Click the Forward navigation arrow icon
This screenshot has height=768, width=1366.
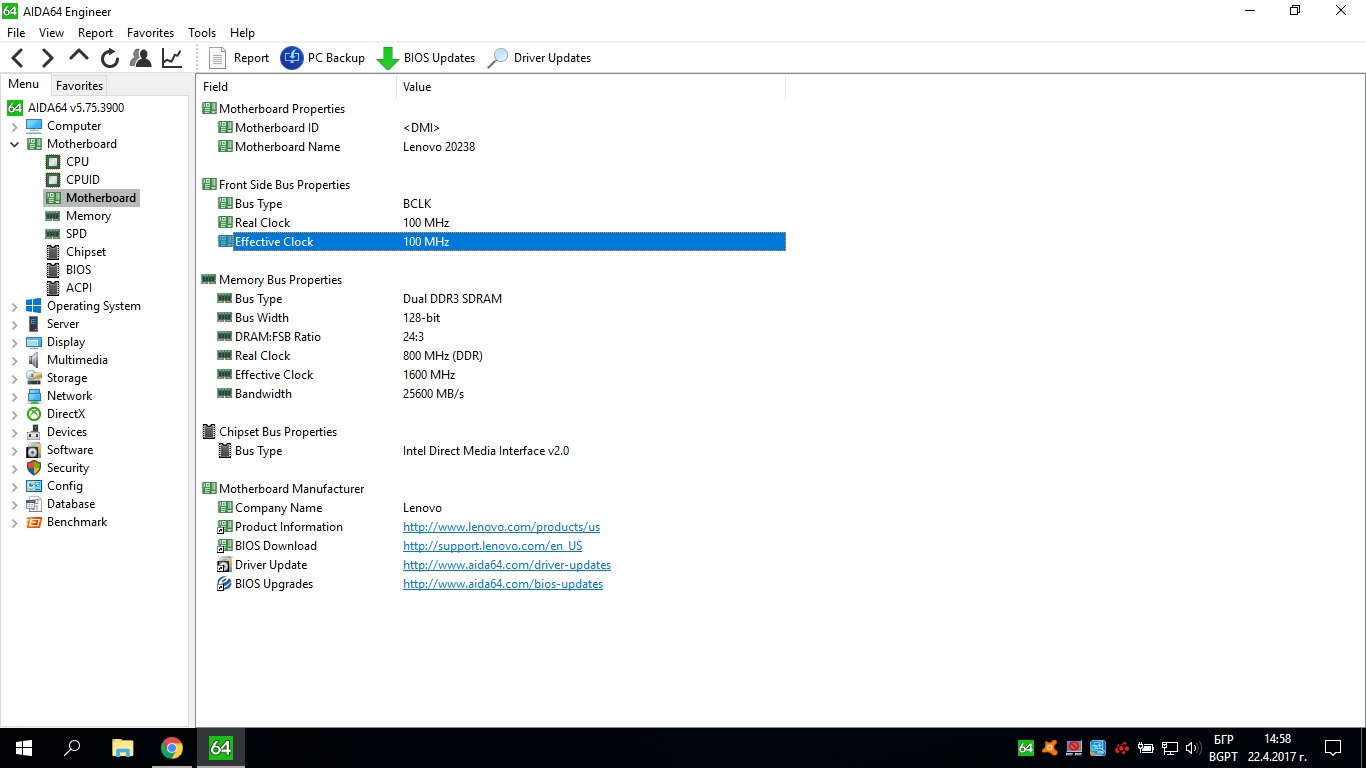(x=47, y=58)
